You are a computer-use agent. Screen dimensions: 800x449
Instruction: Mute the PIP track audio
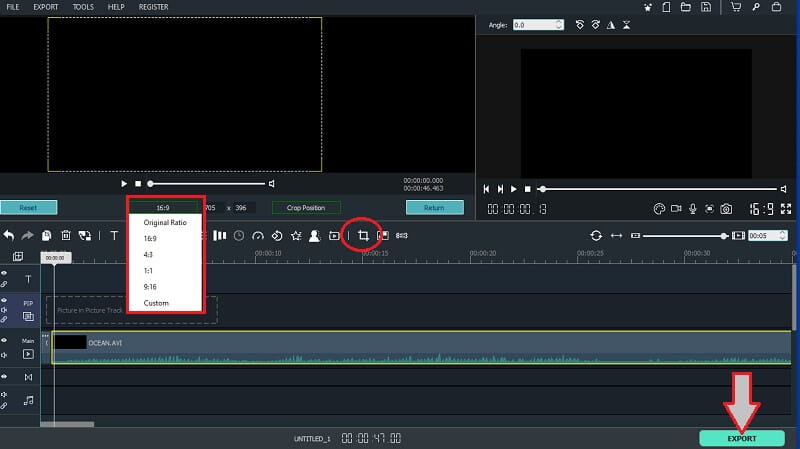tap(4, 310)
